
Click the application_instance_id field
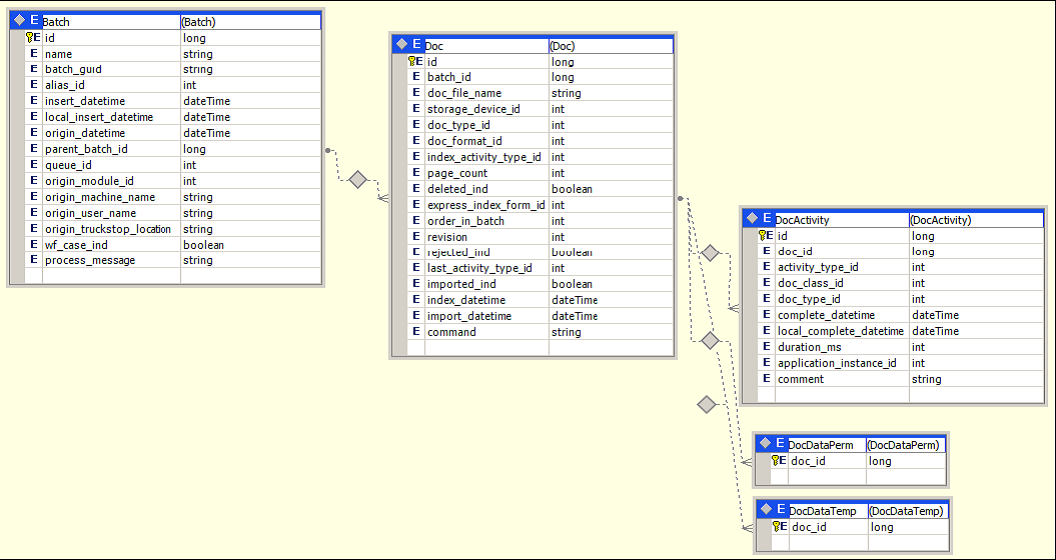coord(843,363)
